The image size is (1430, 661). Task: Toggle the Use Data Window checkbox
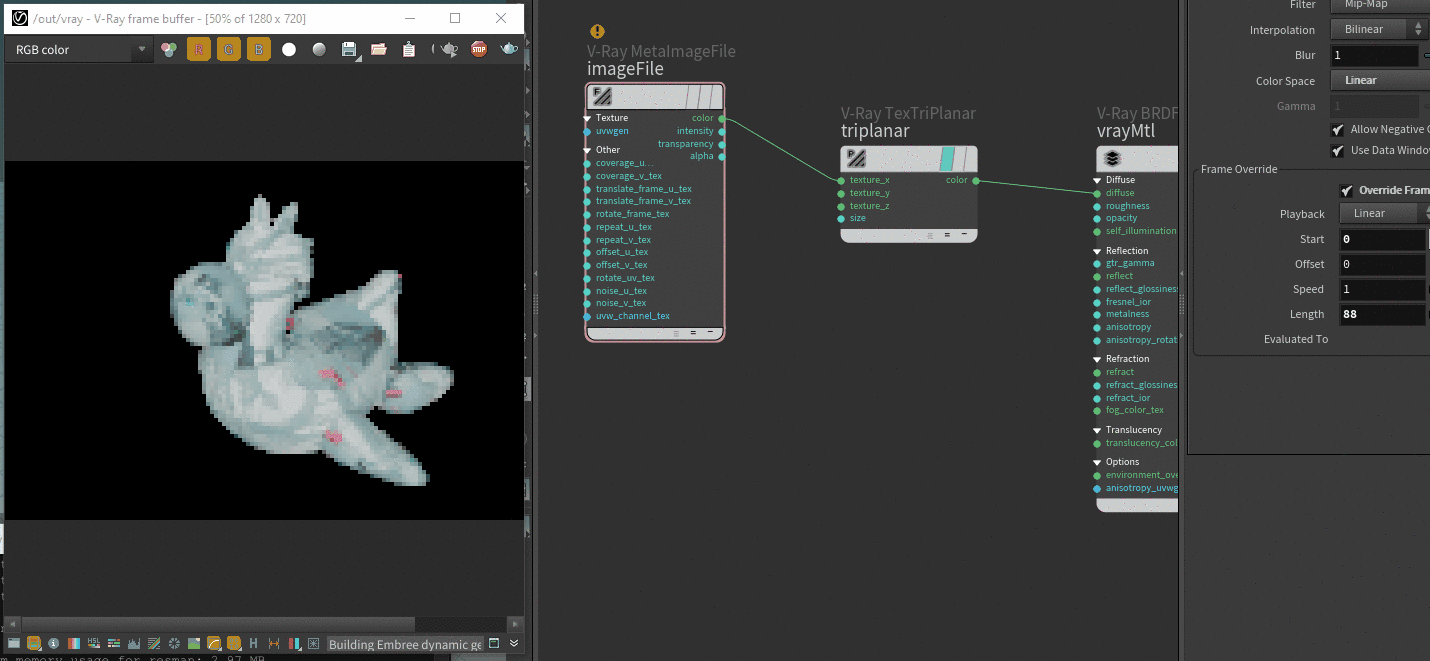coord(1338,151)
